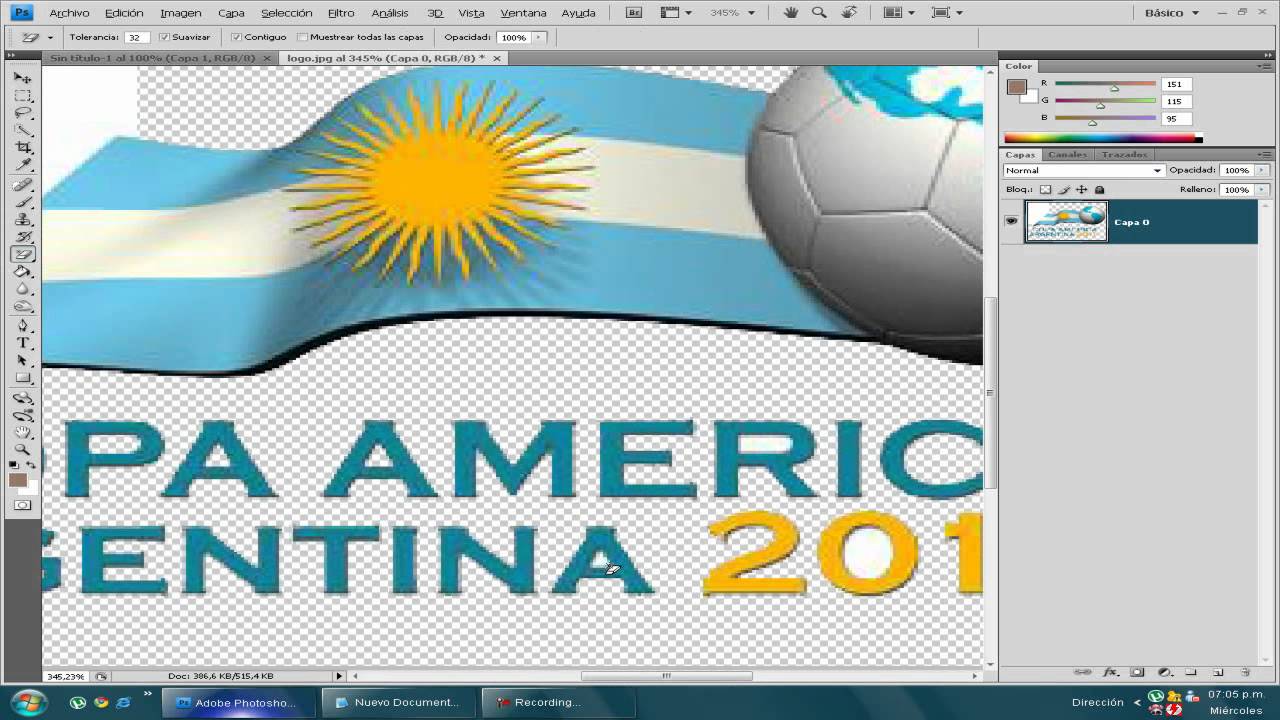Switch to Trazados tab
1280x720 pixels.
click(x=1122, y=155)
